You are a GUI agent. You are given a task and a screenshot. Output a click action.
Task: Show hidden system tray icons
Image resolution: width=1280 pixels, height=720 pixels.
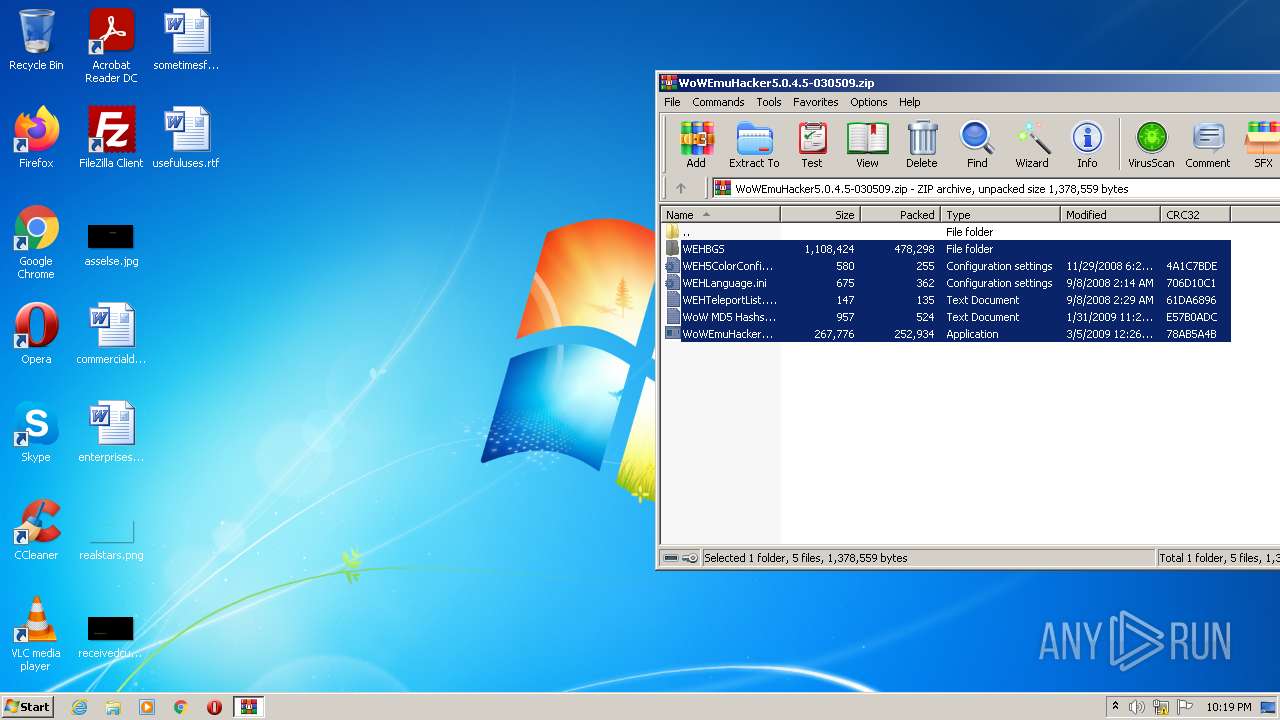1115,707
